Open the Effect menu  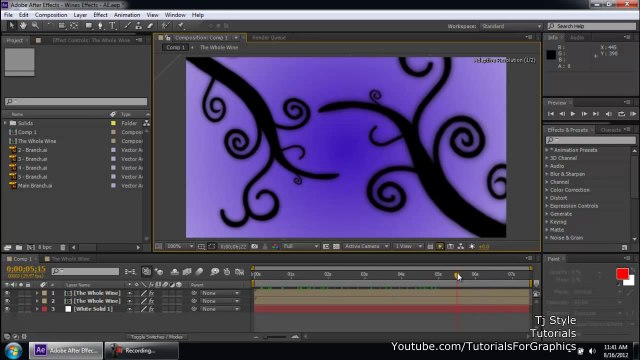[100, 15]
